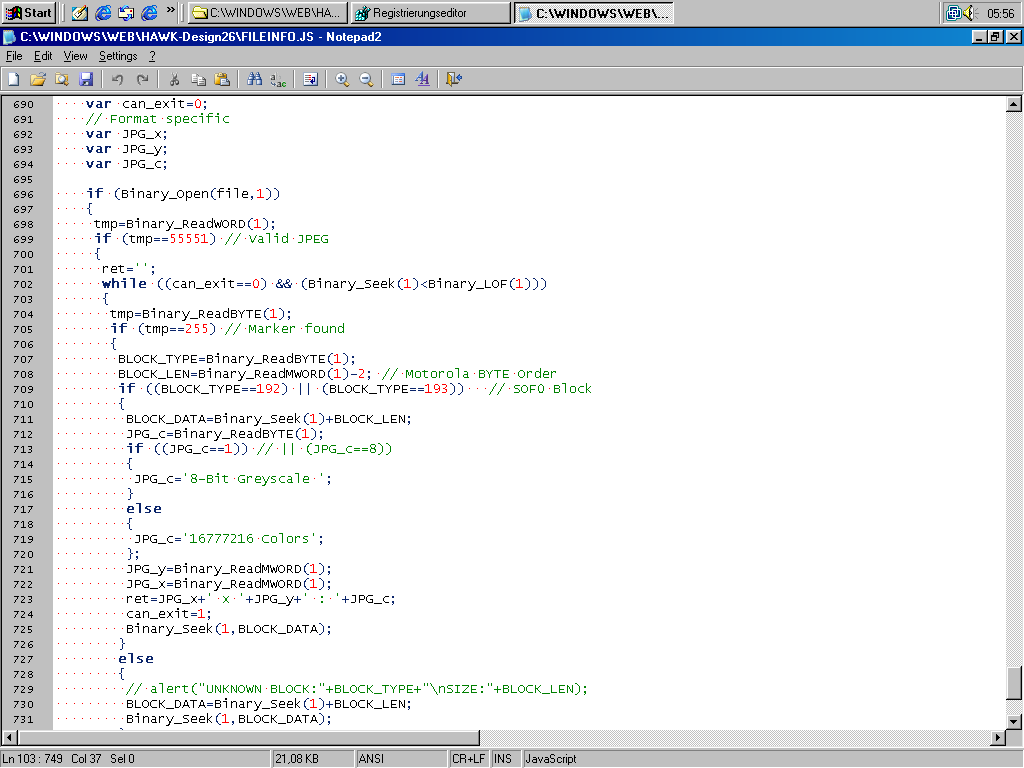
Task: Open the syntax scheme selection icon
Action: 398,80
